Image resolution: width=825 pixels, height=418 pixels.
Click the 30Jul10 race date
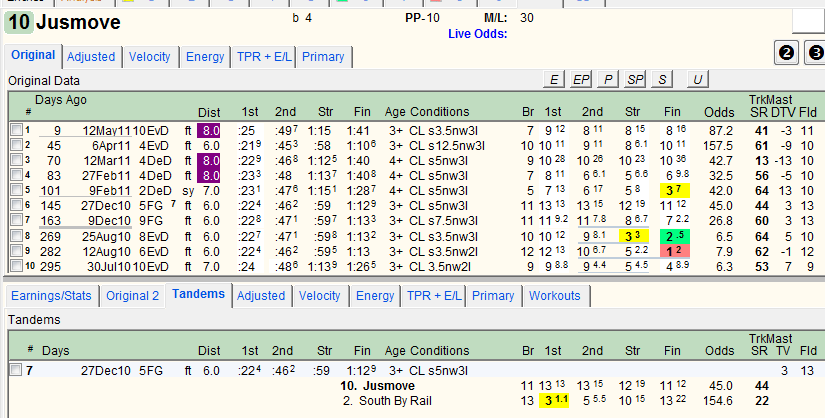109,266
